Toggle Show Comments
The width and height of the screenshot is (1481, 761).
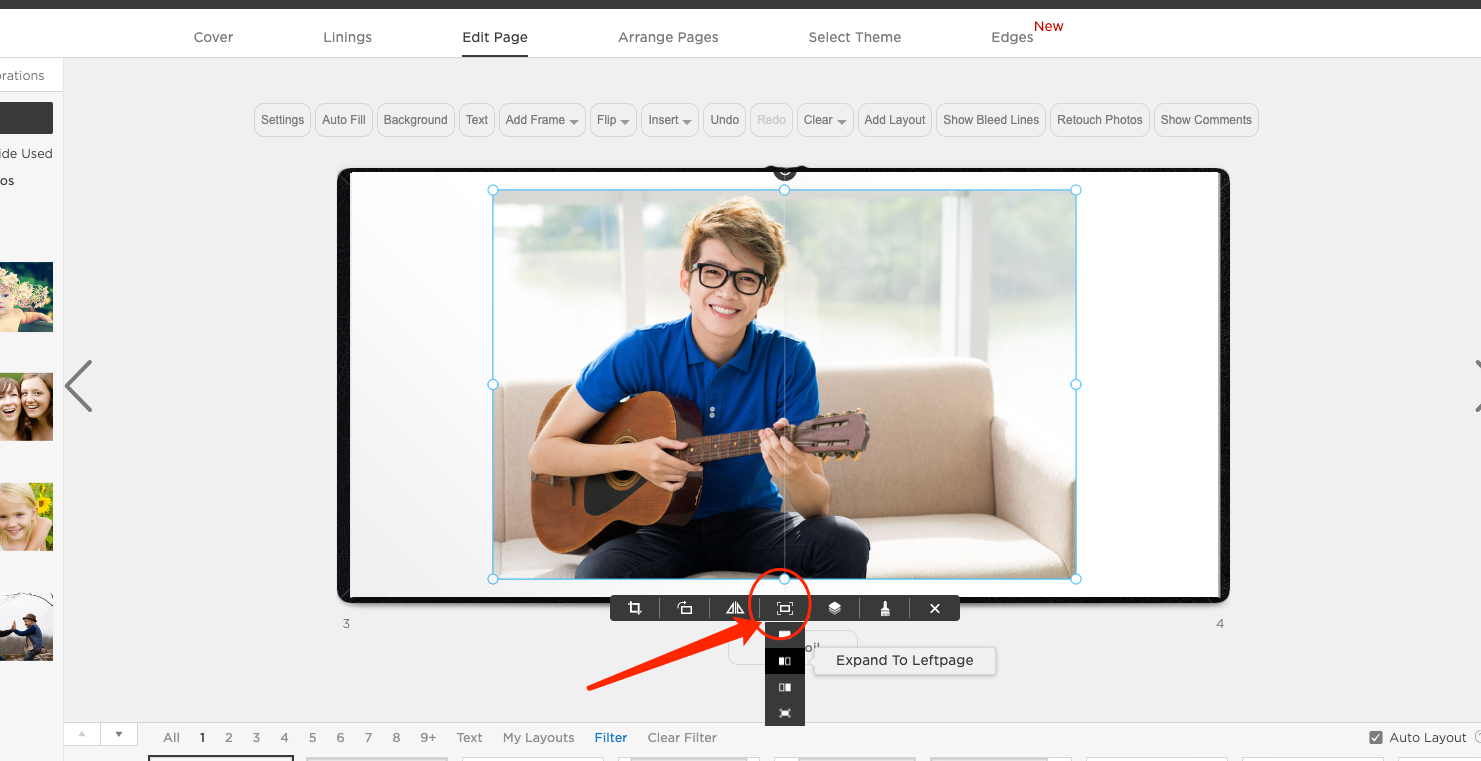pyautogui.click(x=1206, y=120)
